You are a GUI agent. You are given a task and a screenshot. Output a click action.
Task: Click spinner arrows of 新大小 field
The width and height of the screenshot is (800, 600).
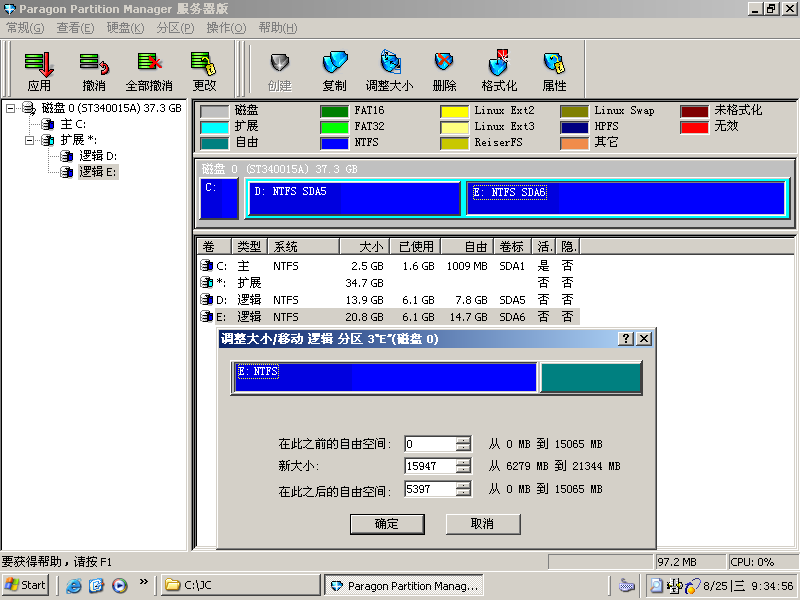463,466
